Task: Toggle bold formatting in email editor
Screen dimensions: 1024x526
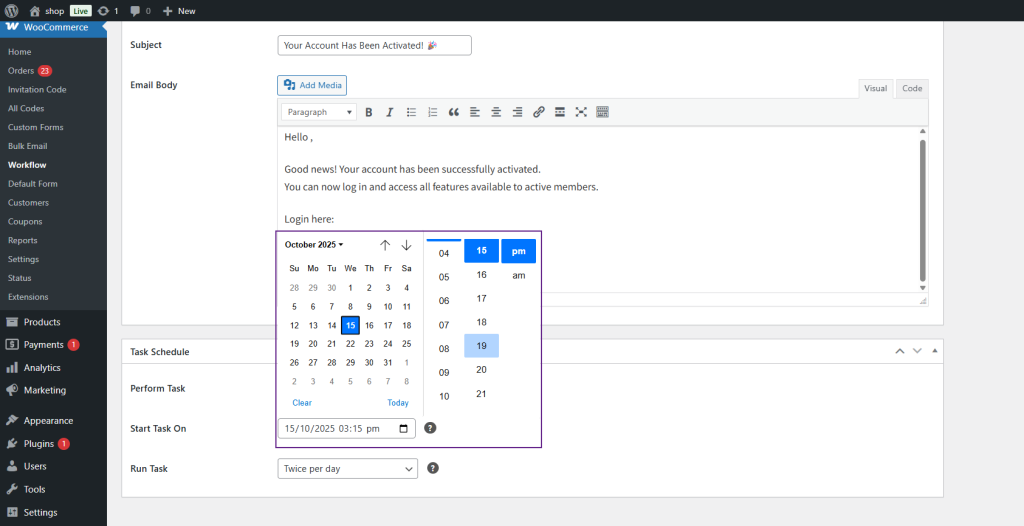Action: [x=368, y=112]
